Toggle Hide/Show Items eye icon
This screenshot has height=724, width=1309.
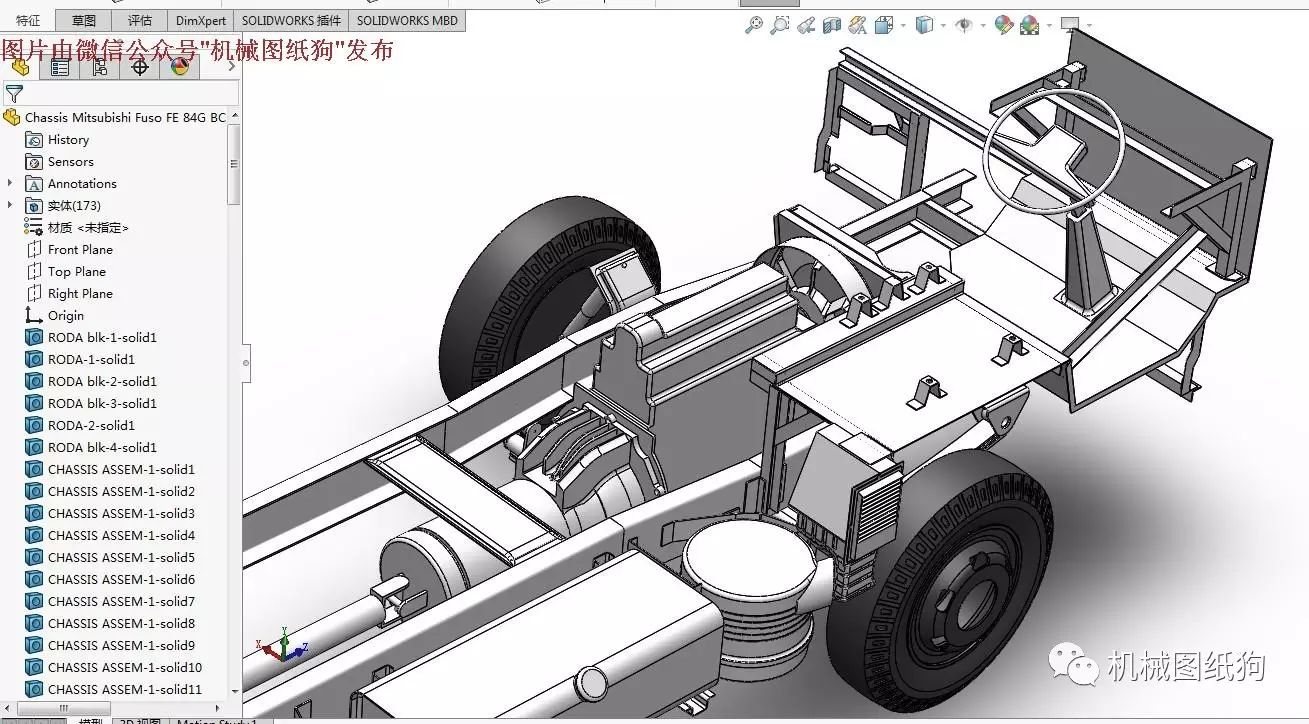(964, 26)
